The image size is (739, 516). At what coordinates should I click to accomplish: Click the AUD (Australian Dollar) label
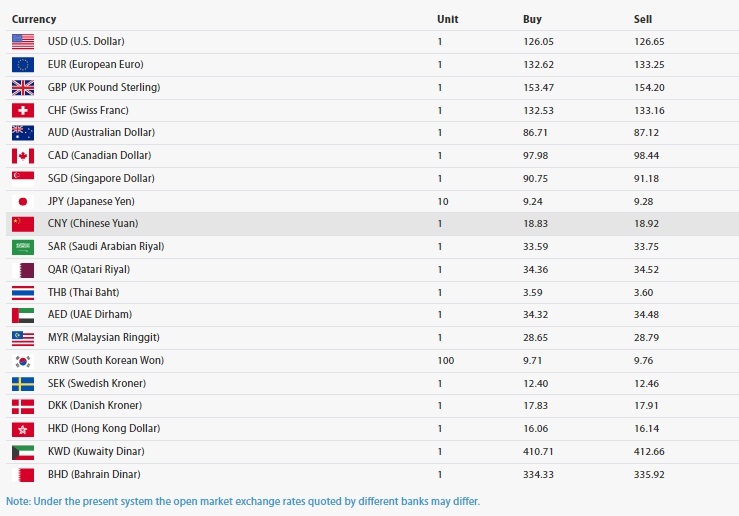[101, 132]
